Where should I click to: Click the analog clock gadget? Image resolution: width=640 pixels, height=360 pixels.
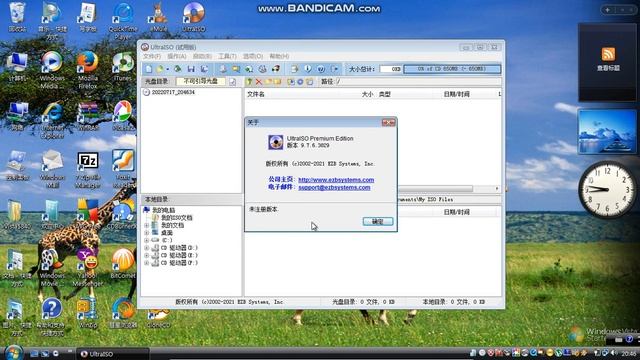tap(607, 189)
